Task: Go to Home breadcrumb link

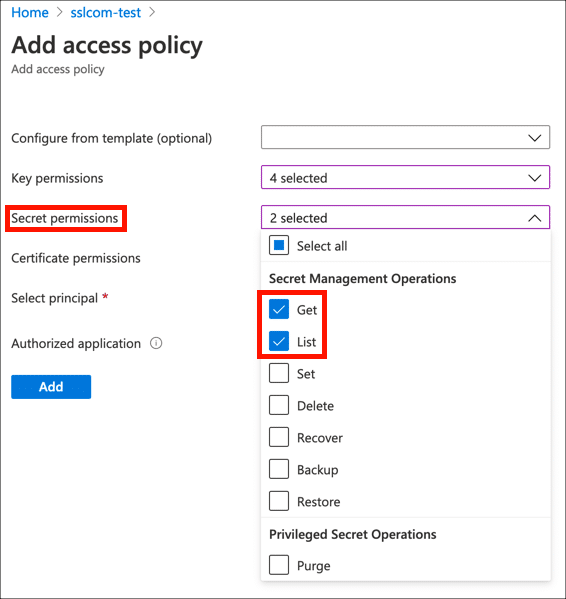Action: click(30, 13)
